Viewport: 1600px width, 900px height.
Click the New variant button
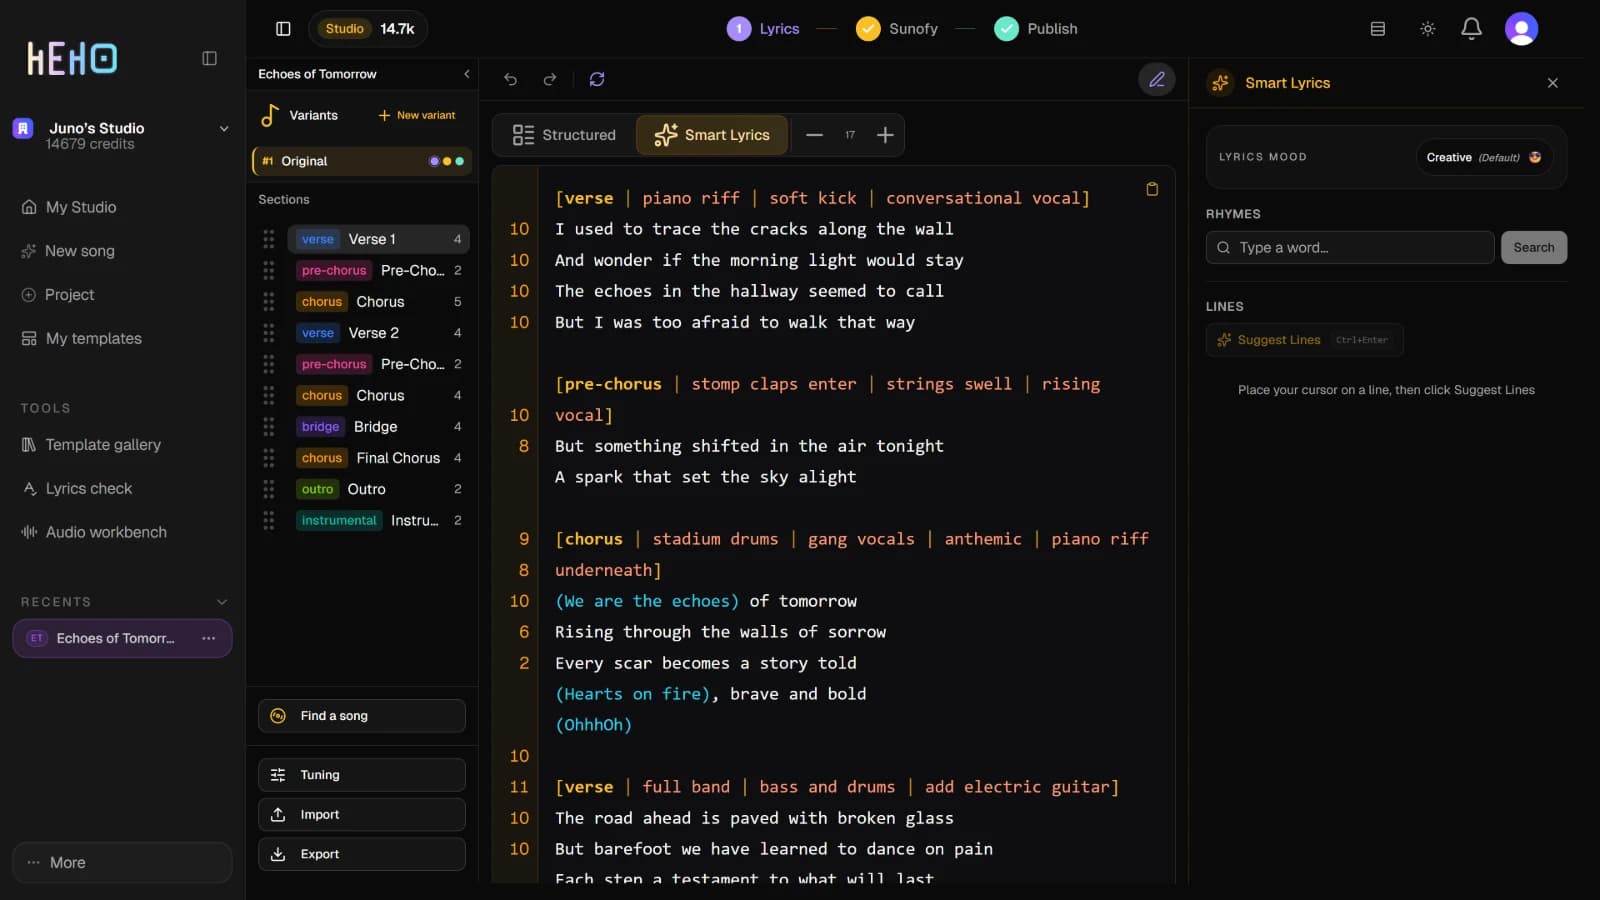(417, 115)
